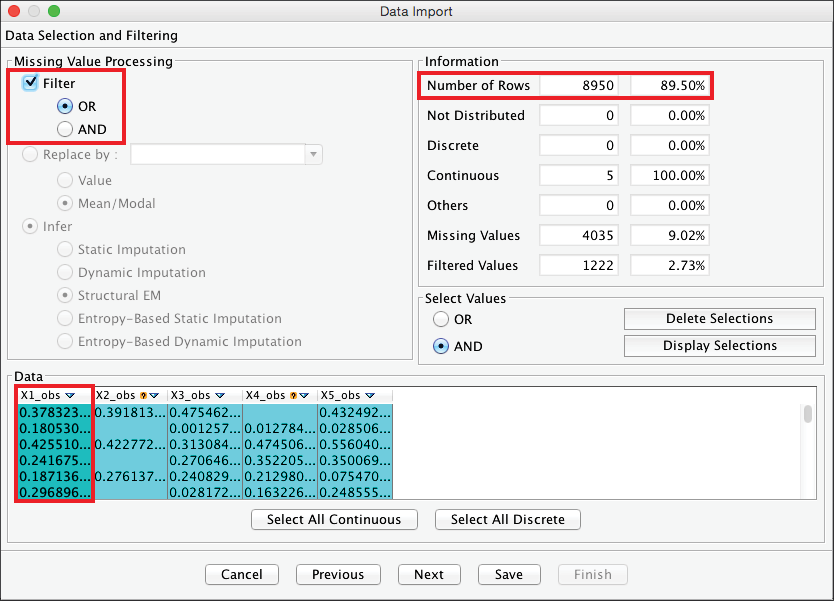This screenshot has width=834, height=601.
Task: Click the Number of Rows value field
Action: [584, 86]
